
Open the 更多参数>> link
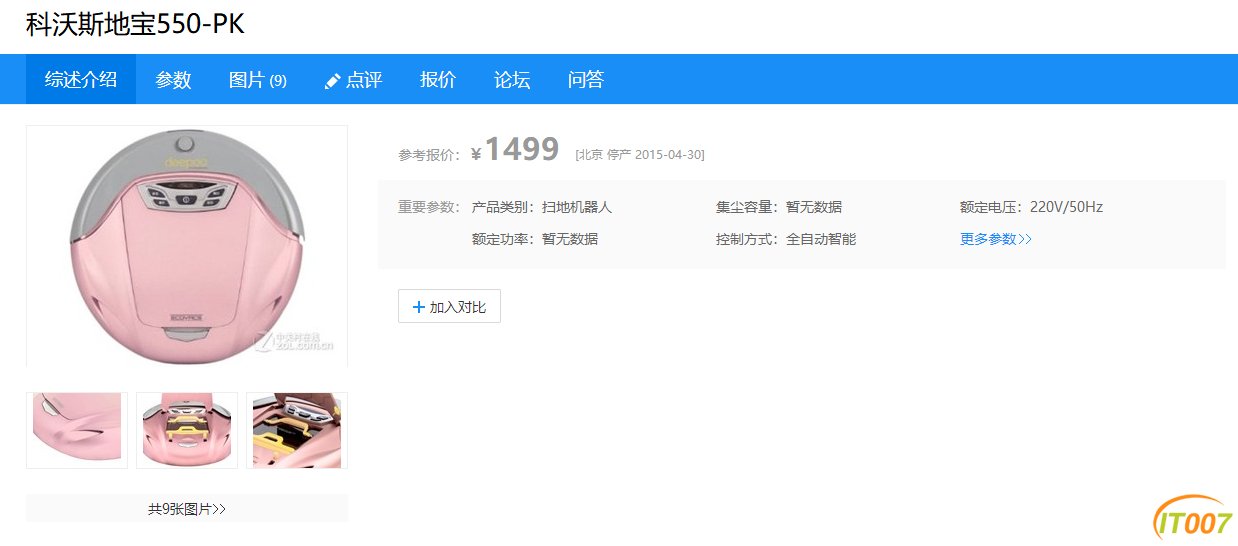pyautogui.click(x=996, y=239)
